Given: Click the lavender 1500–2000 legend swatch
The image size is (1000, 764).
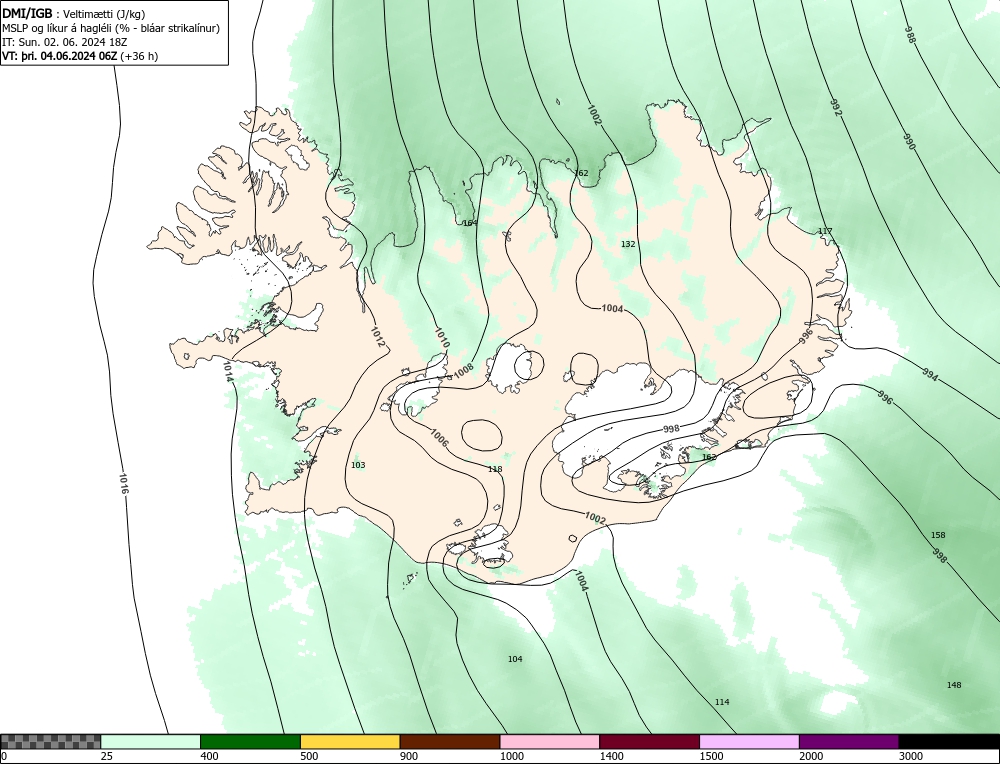Looking at the screenshot, I should 749,742.
